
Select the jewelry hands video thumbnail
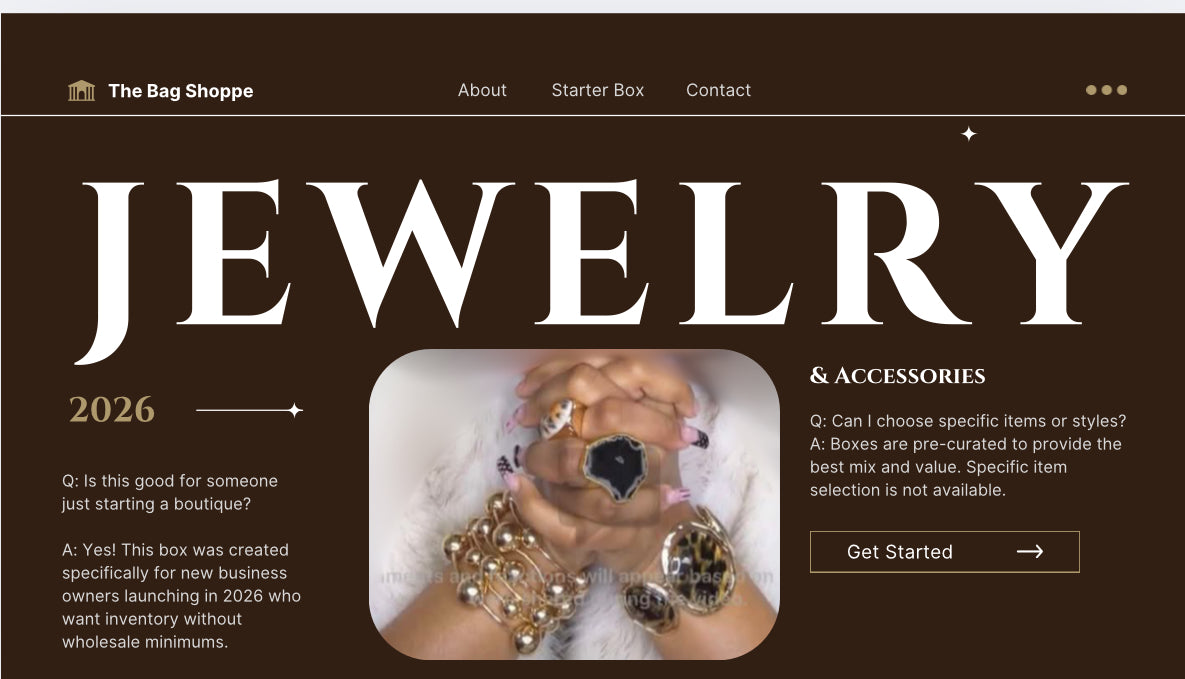pyautogui.click(x=574, y=504)
